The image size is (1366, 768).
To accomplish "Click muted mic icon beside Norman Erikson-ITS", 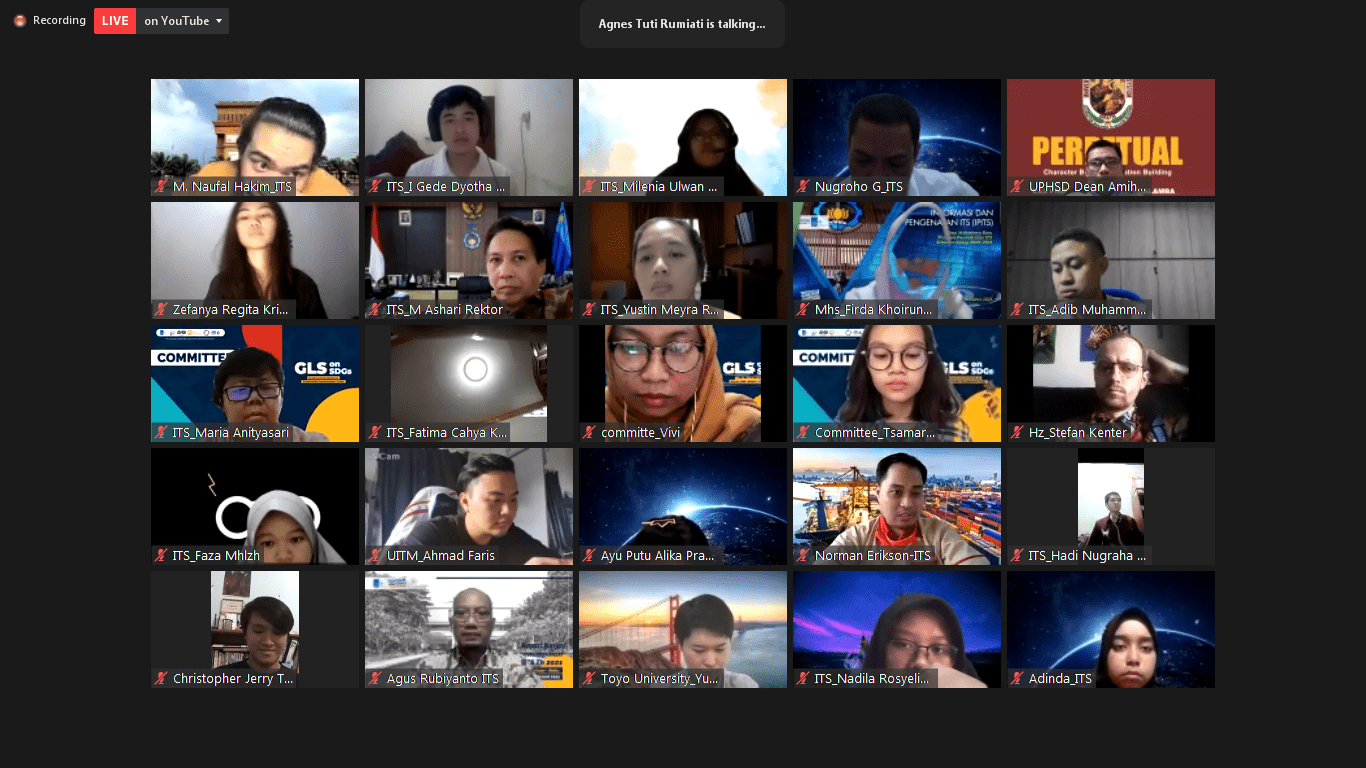I will (x=803, y=556).
